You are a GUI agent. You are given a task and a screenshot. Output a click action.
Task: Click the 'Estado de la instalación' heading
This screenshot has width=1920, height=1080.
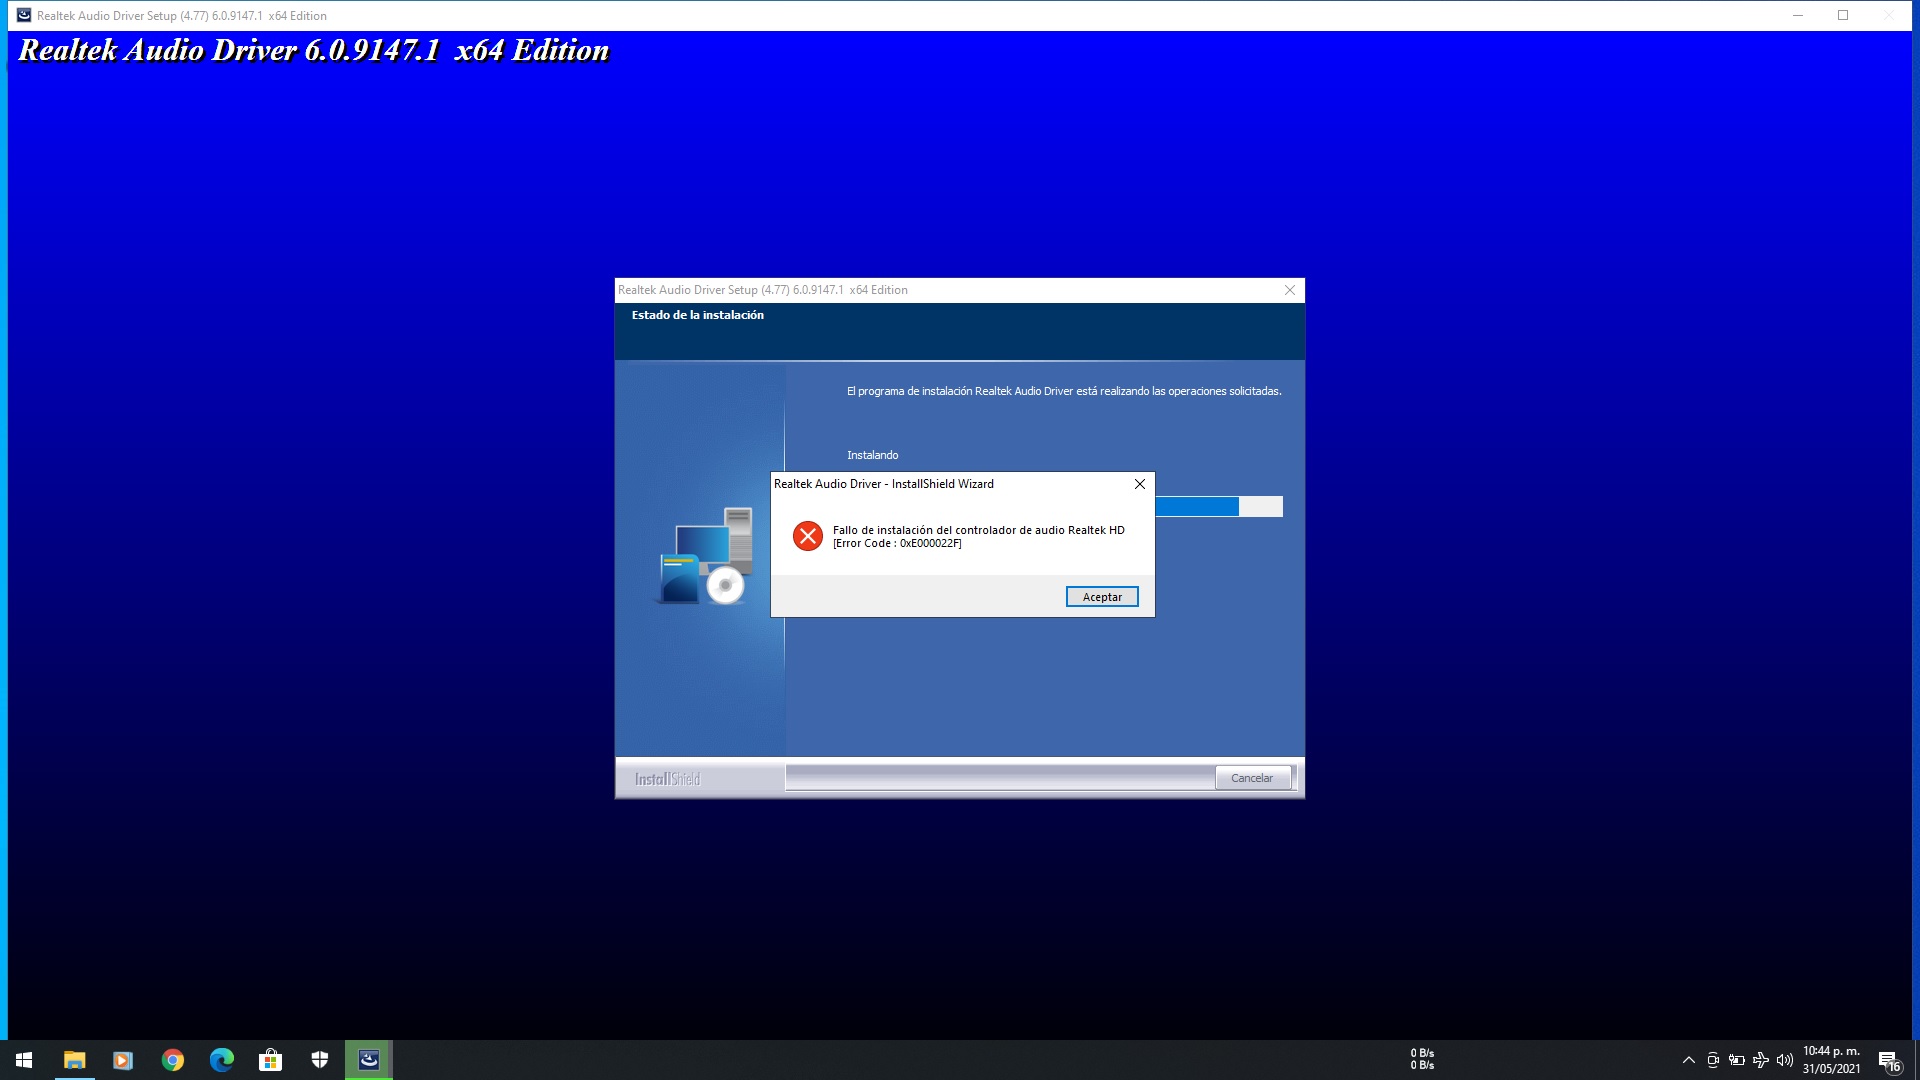pos(697,315)
